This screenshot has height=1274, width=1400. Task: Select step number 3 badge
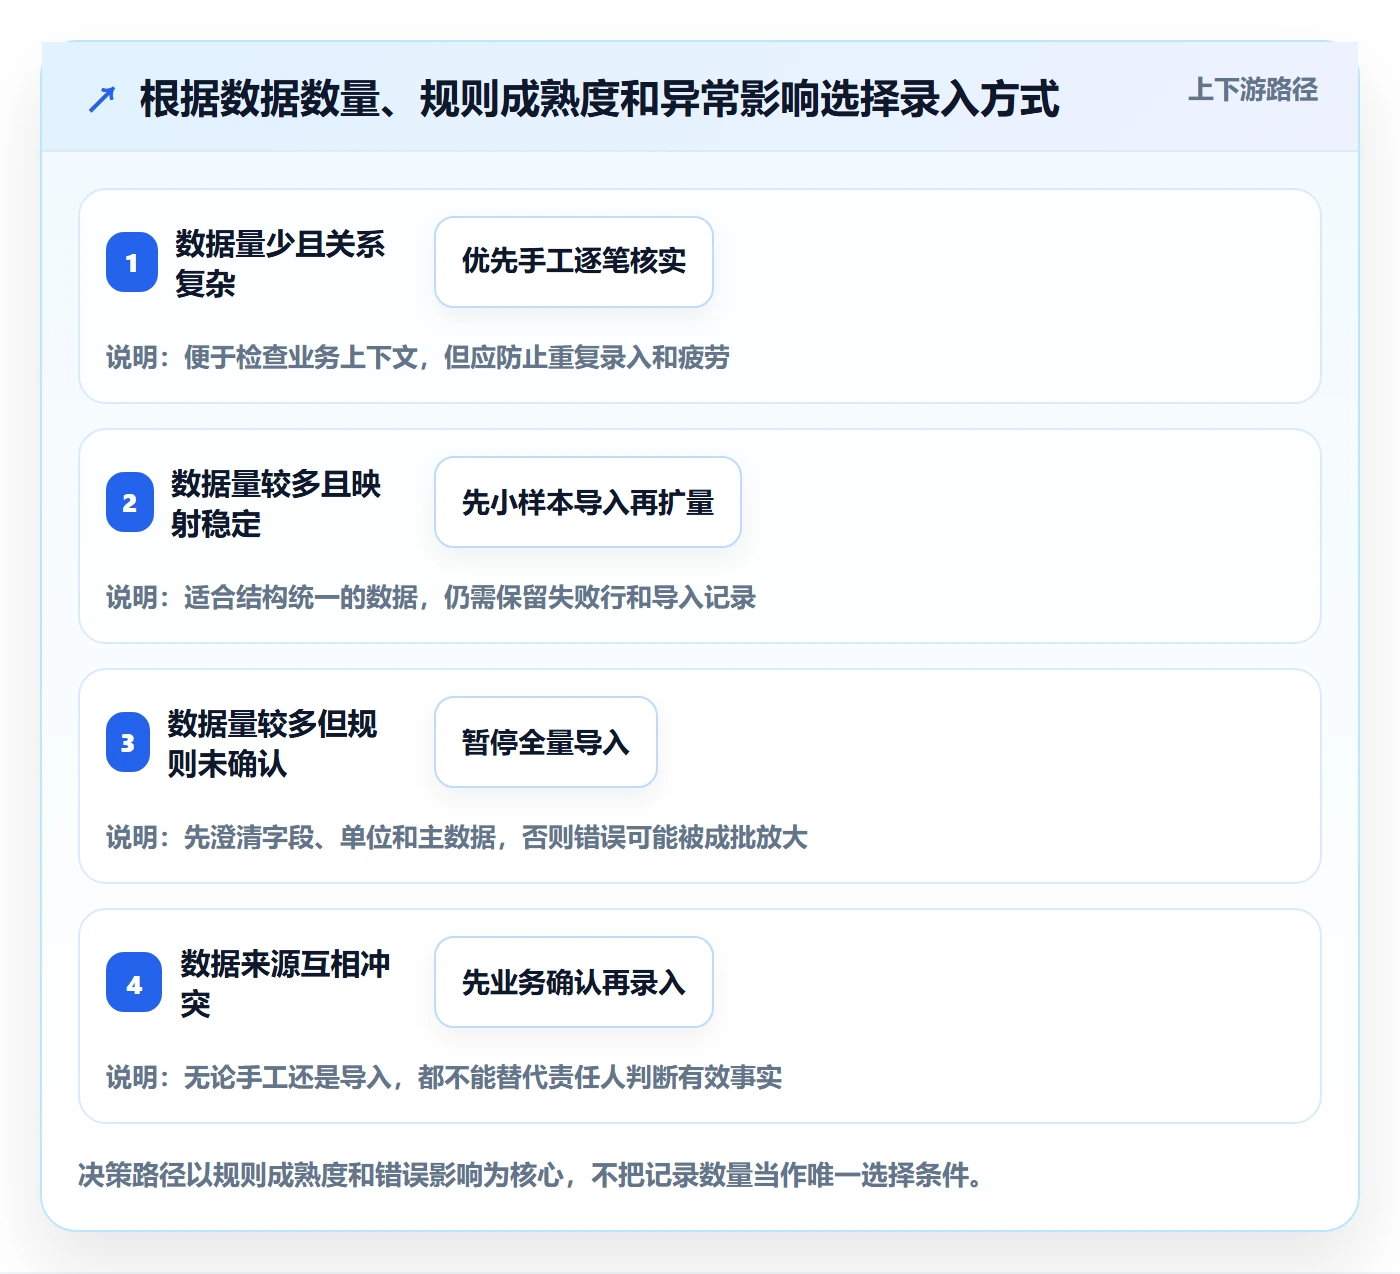(128, 742)
